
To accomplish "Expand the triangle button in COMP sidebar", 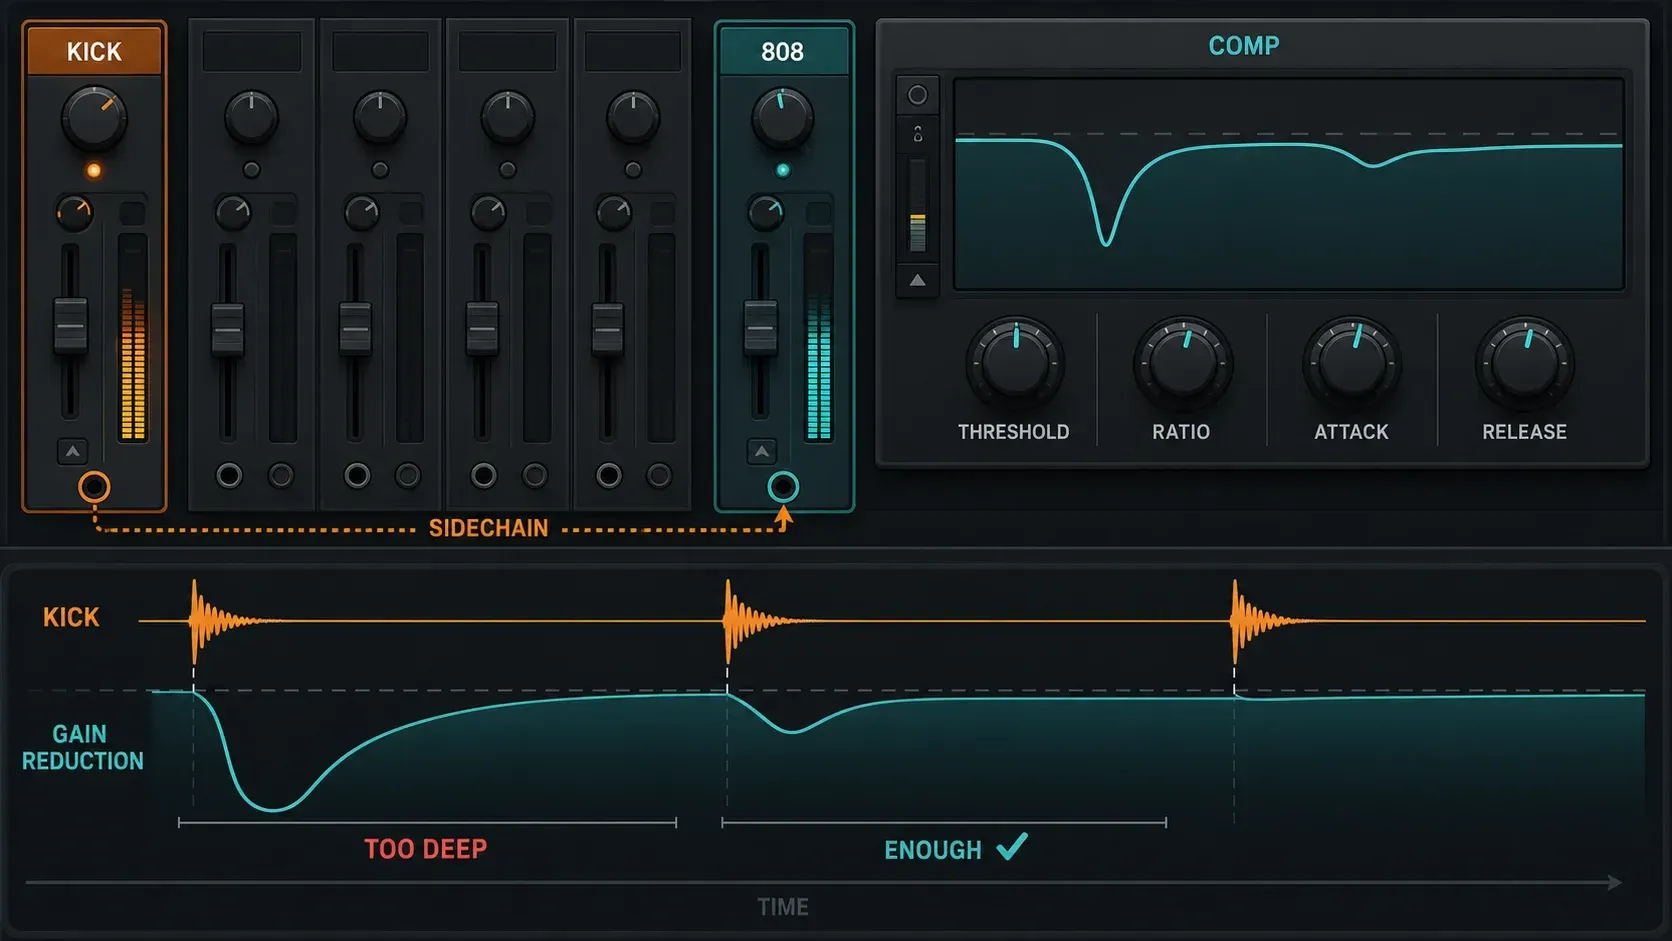I will [917, 281].
